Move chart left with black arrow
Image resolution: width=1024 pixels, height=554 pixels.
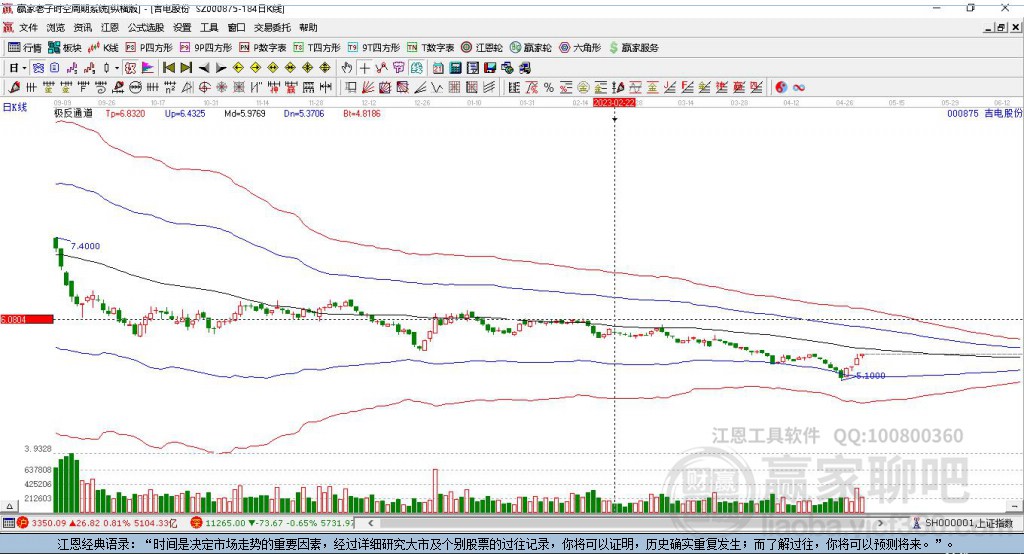(204, 68)
